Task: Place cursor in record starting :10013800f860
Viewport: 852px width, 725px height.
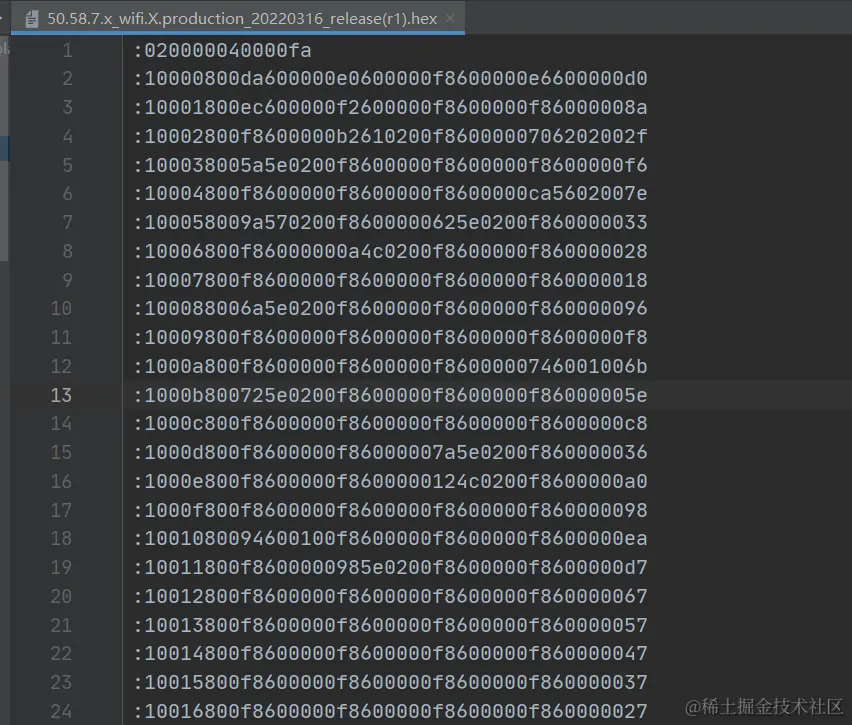Action: click(391, 626)
